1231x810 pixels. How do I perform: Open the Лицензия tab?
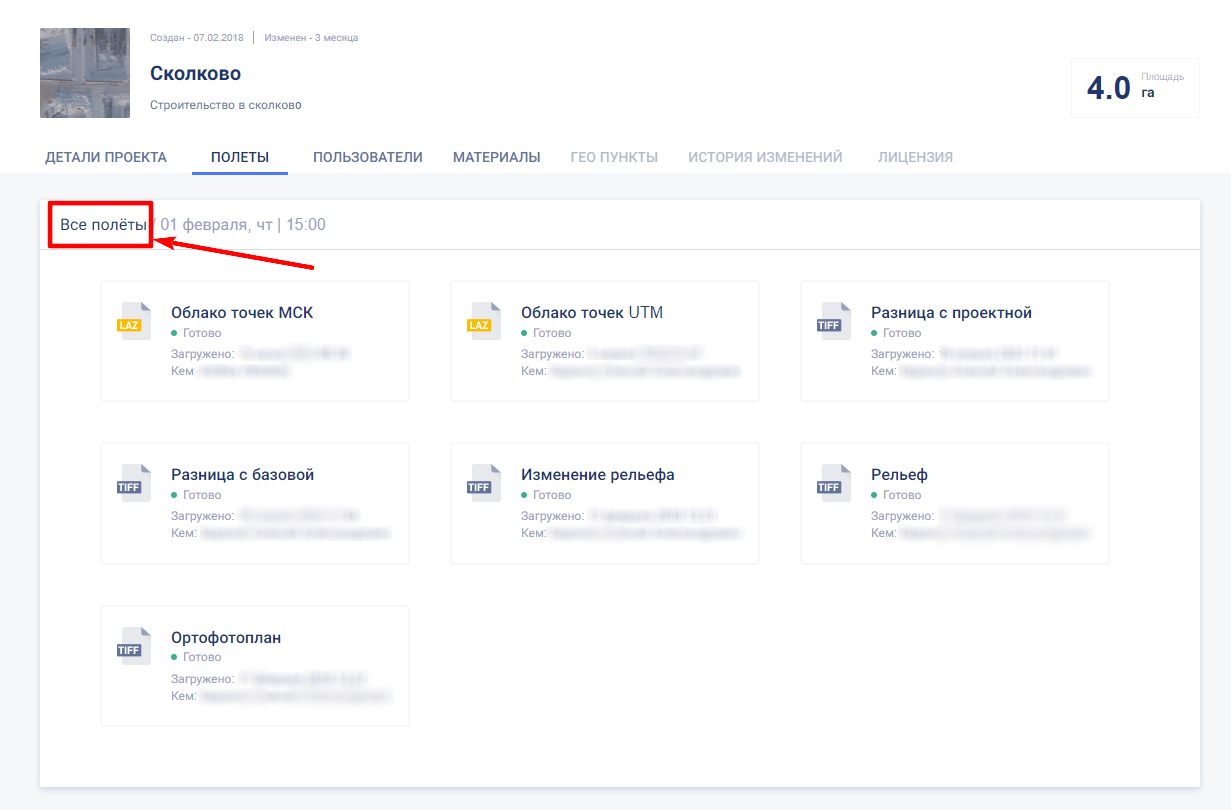tap(915, 157)
